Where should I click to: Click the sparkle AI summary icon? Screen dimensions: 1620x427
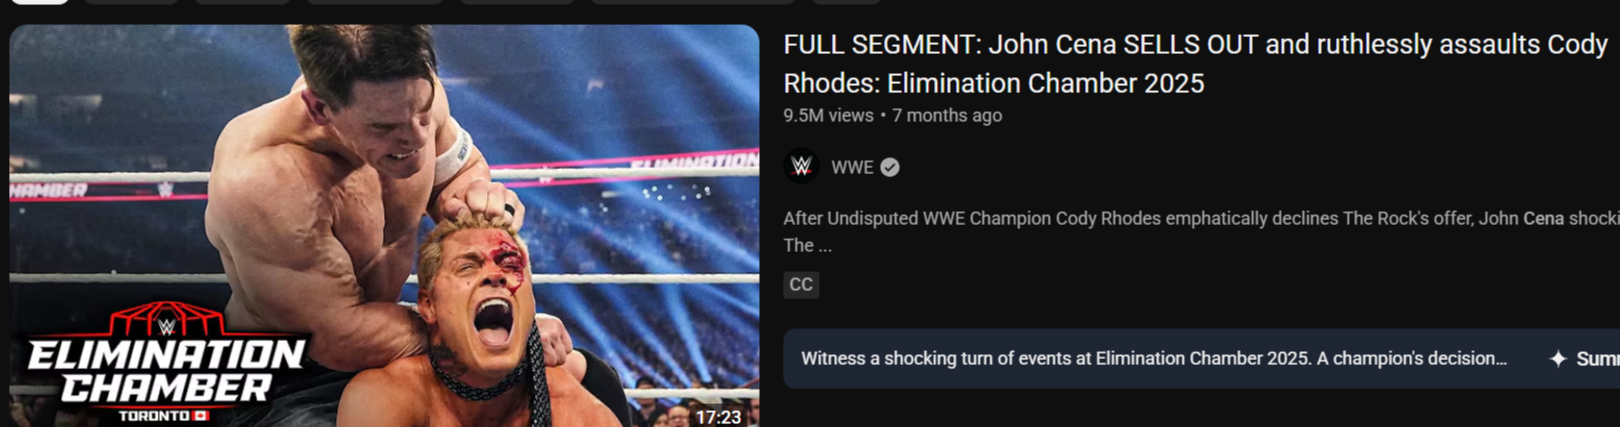click(1557, 358)
